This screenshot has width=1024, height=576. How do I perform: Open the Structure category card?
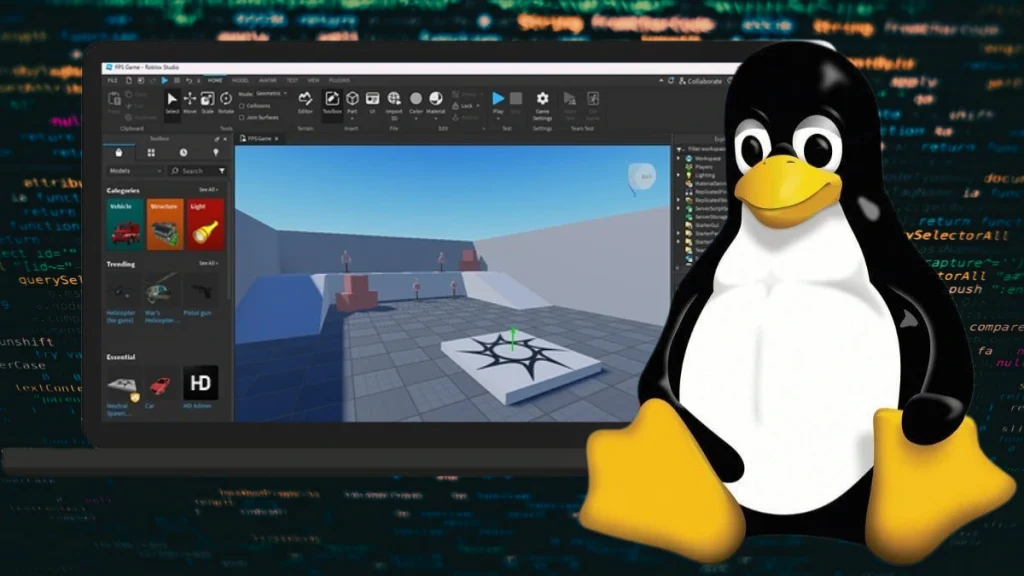pos(165,225)
